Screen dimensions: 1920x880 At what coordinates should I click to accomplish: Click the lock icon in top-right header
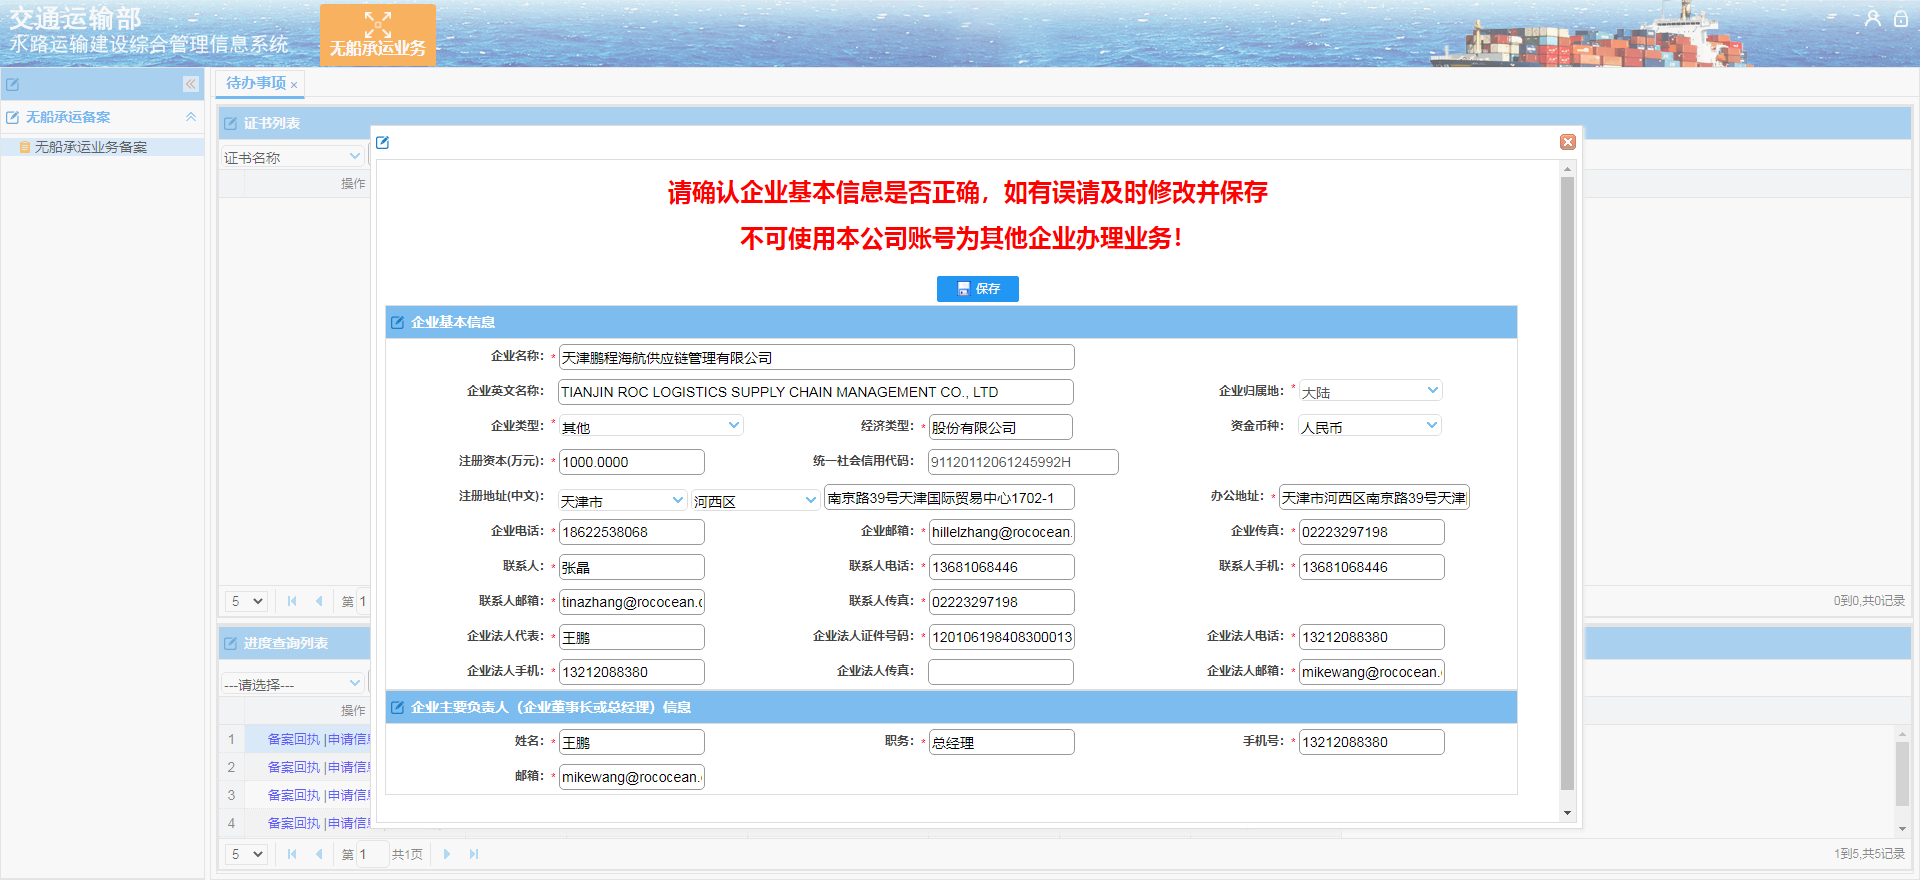(x=1901, y=18)
